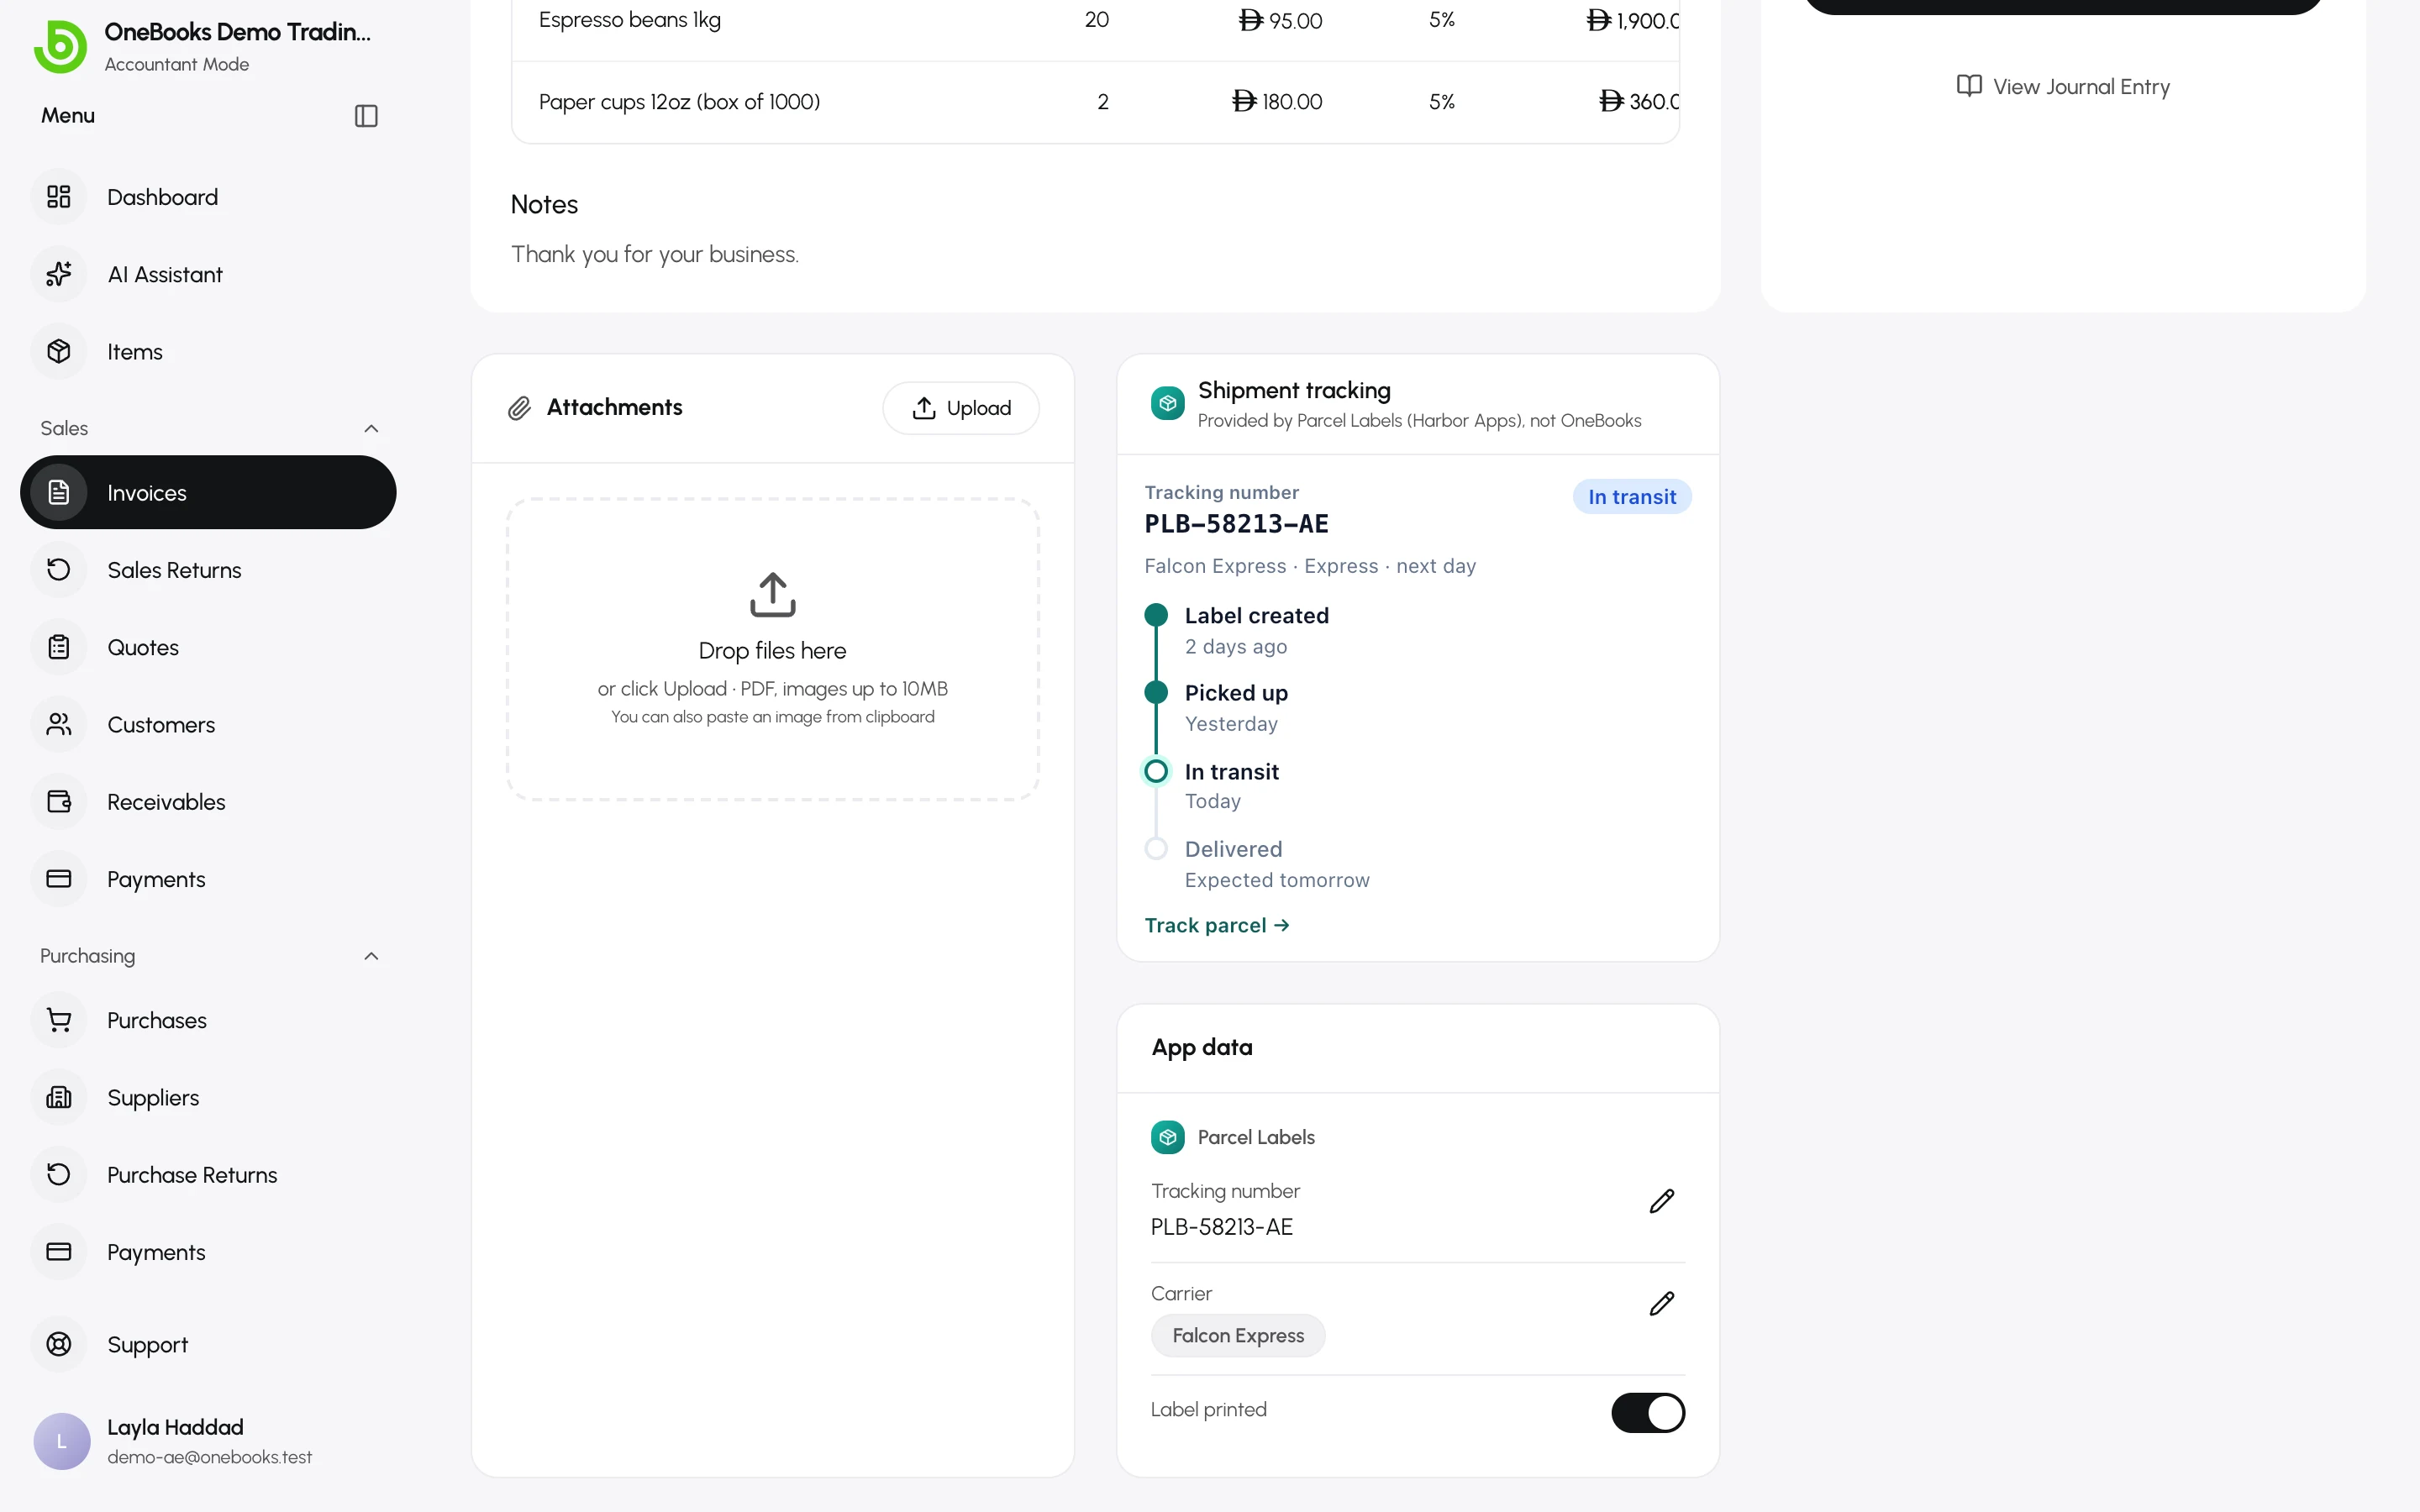The image size is (2420, 1512).
Task: Open the Suppliers building icon
Action: (x=59, y=1097)
